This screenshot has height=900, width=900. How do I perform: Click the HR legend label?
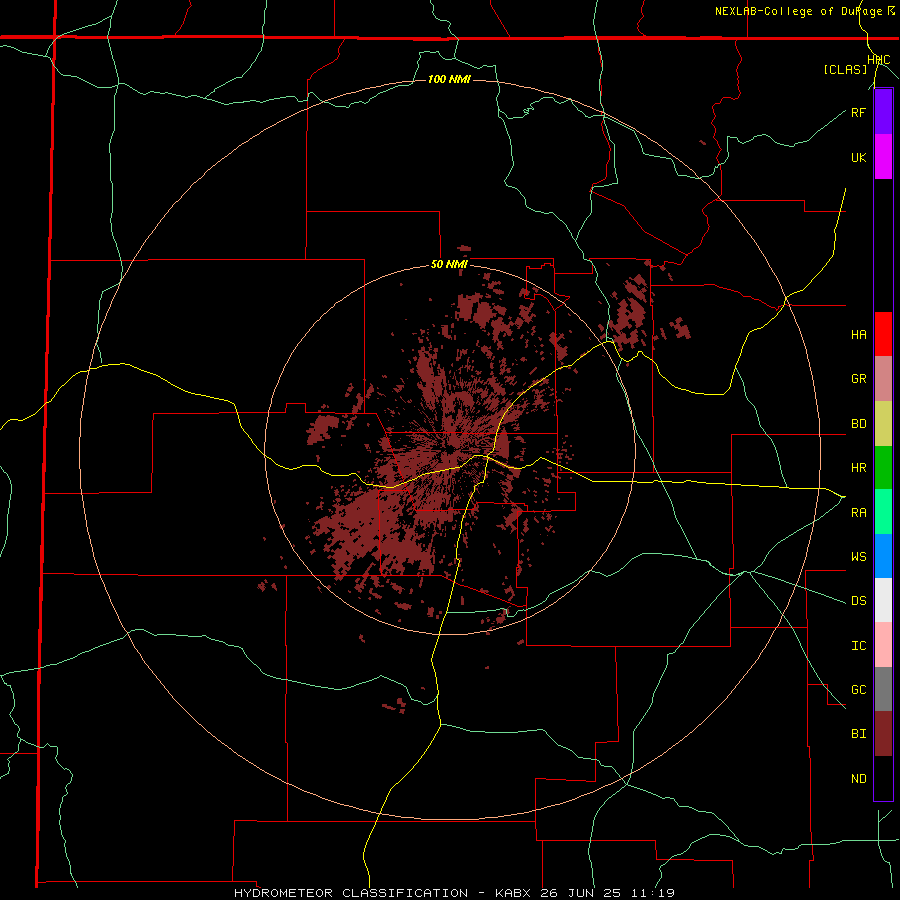(858, 468)
